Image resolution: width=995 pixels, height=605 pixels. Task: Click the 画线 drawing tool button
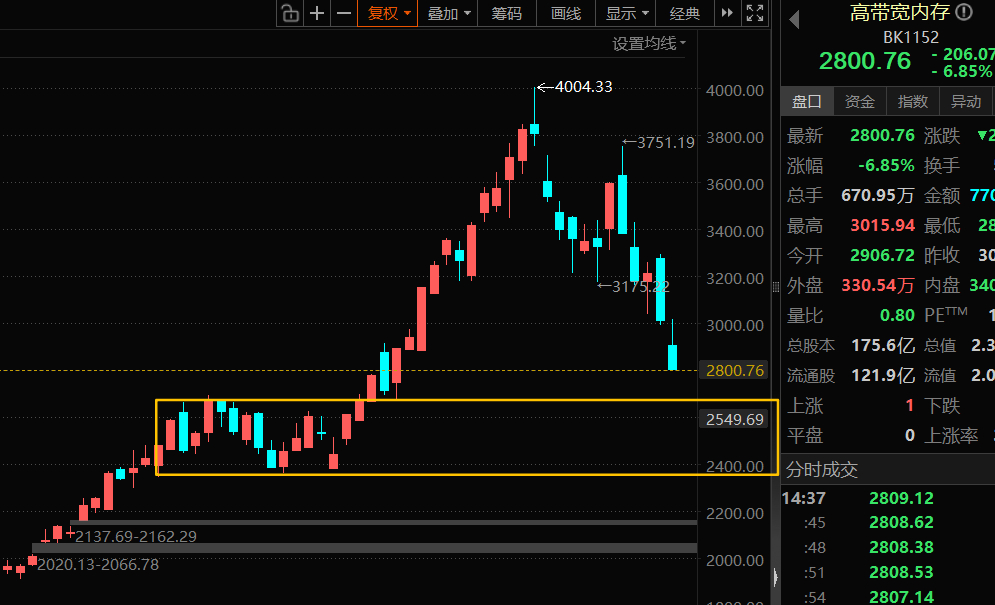[566, 13]
